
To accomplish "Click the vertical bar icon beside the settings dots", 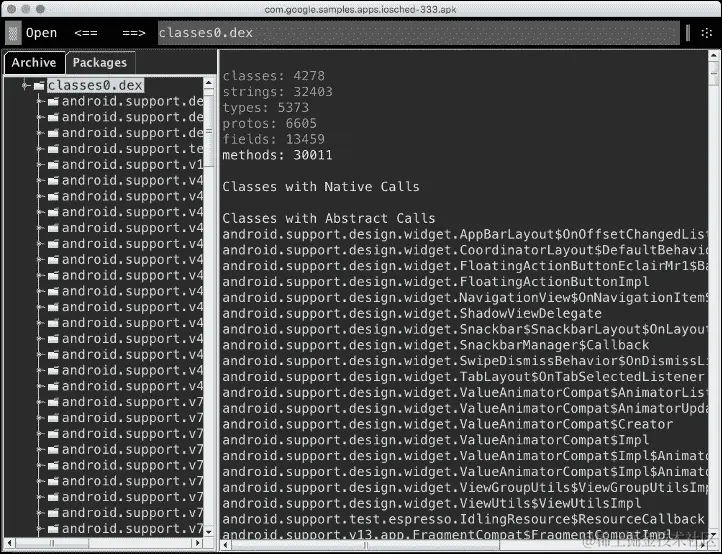I will [688, 33].
